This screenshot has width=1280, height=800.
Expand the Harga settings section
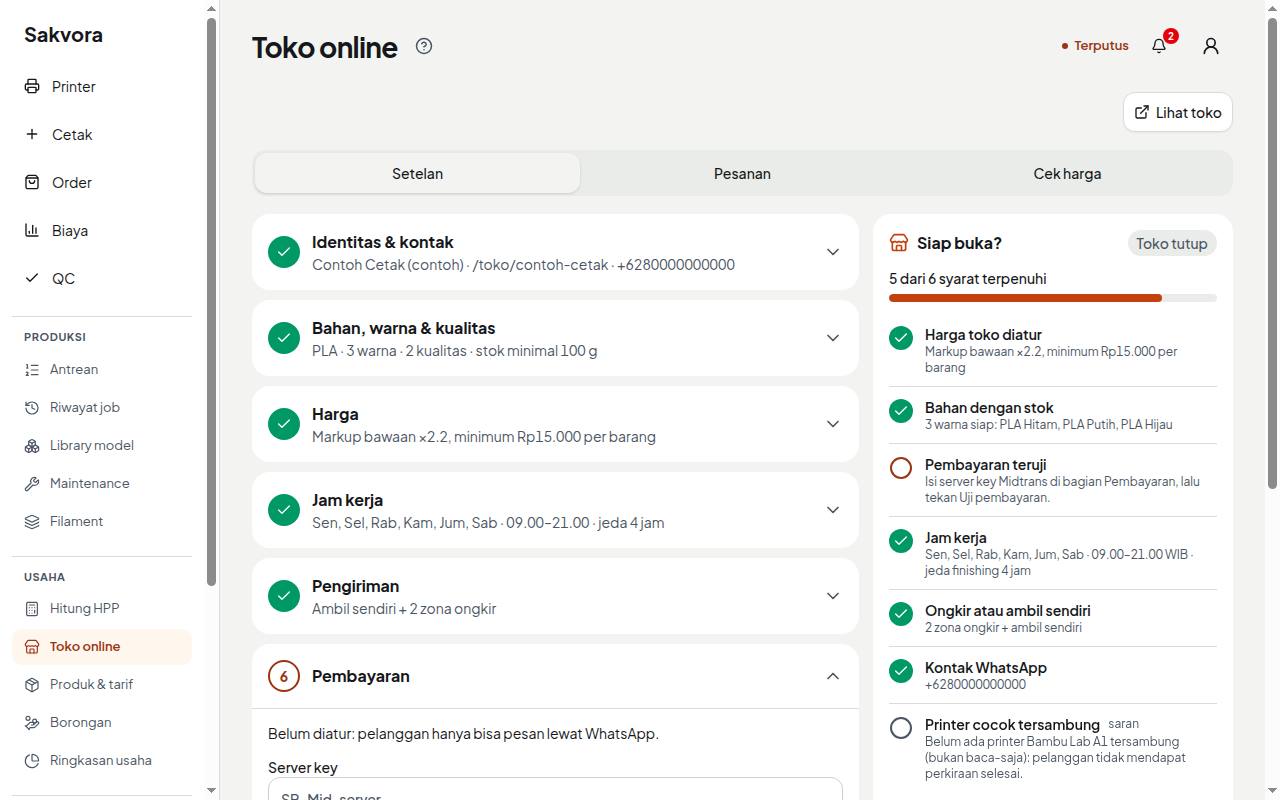[x=555, y=424]
